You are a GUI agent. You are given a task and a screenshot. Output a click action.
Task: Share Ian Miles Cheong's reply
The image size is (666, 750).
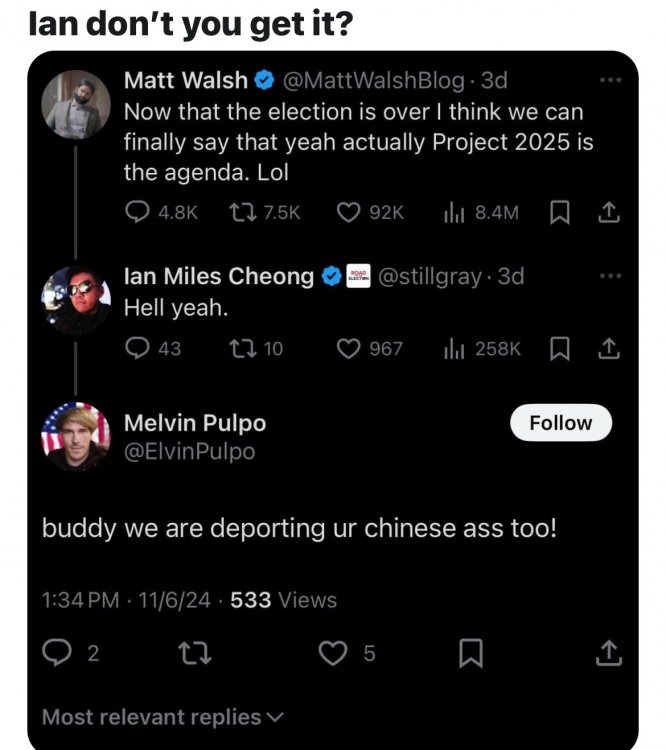[608, 347]
